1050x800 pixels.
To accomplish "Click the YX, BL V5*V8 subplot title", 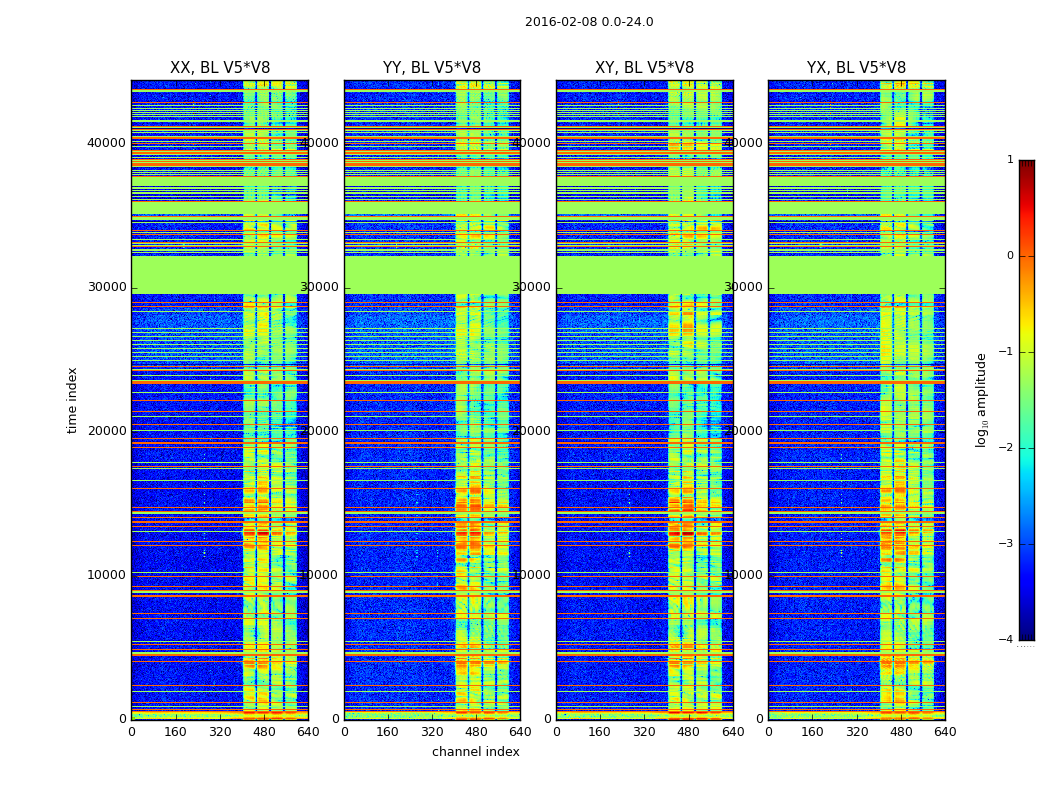I will point(856,68).
